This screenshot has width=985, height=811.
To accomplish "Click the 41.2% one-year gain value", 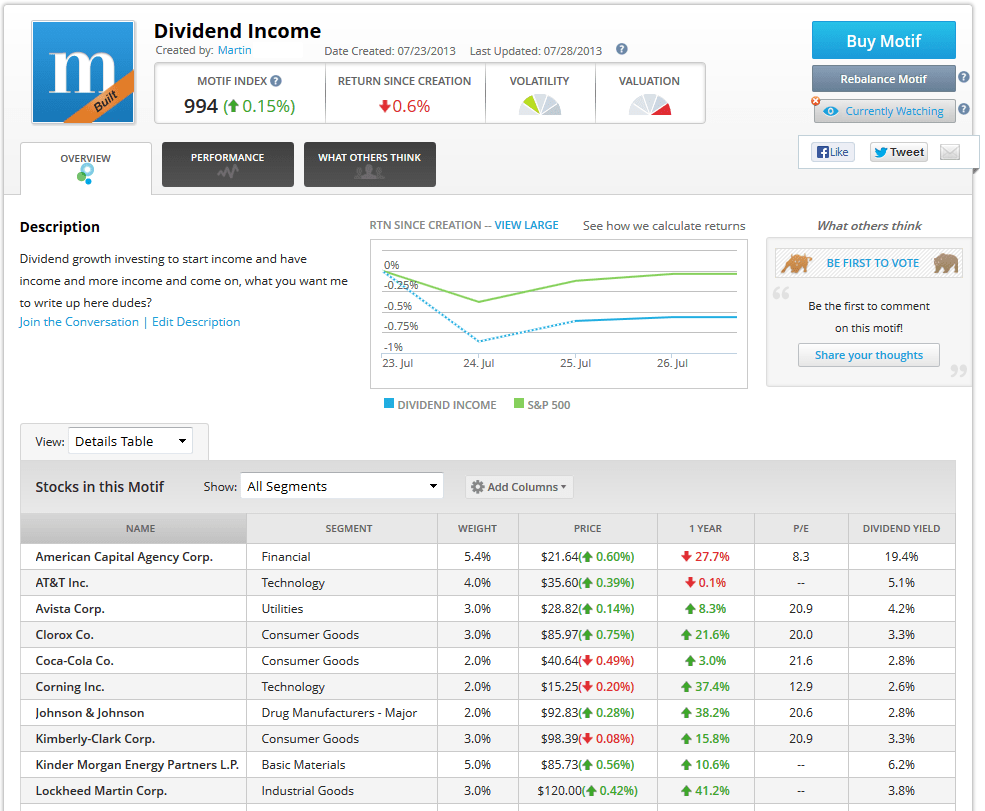I will [705, 790].
